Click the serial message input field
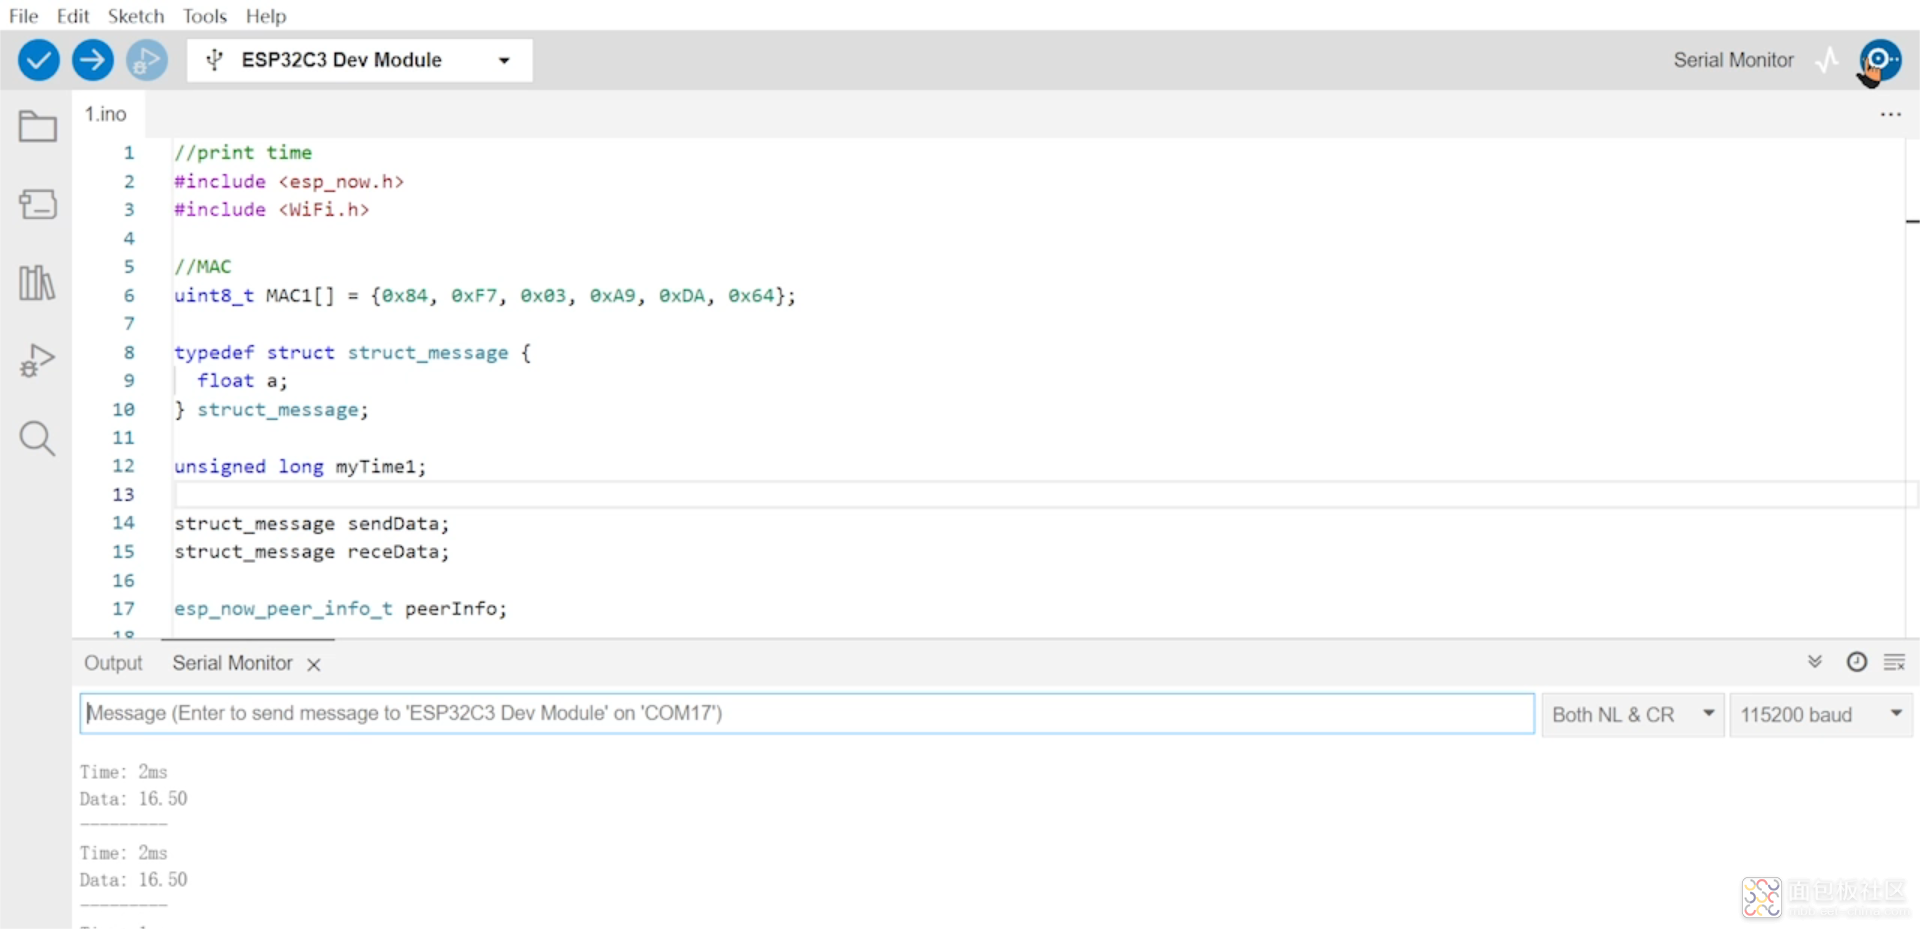1920x929 pixels. point(807,714)
